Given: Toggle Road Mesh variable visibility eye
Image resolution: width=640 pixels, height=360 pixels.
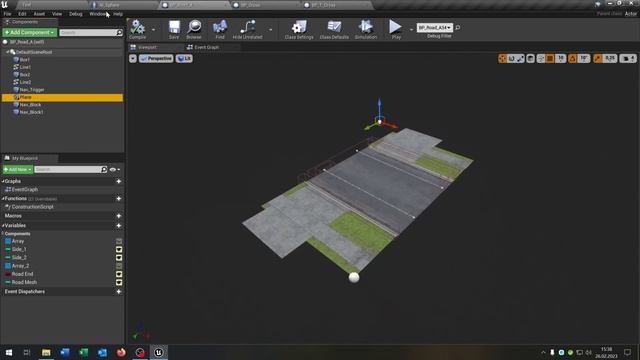Looking at the screenshot, I should tap(119, 282).
